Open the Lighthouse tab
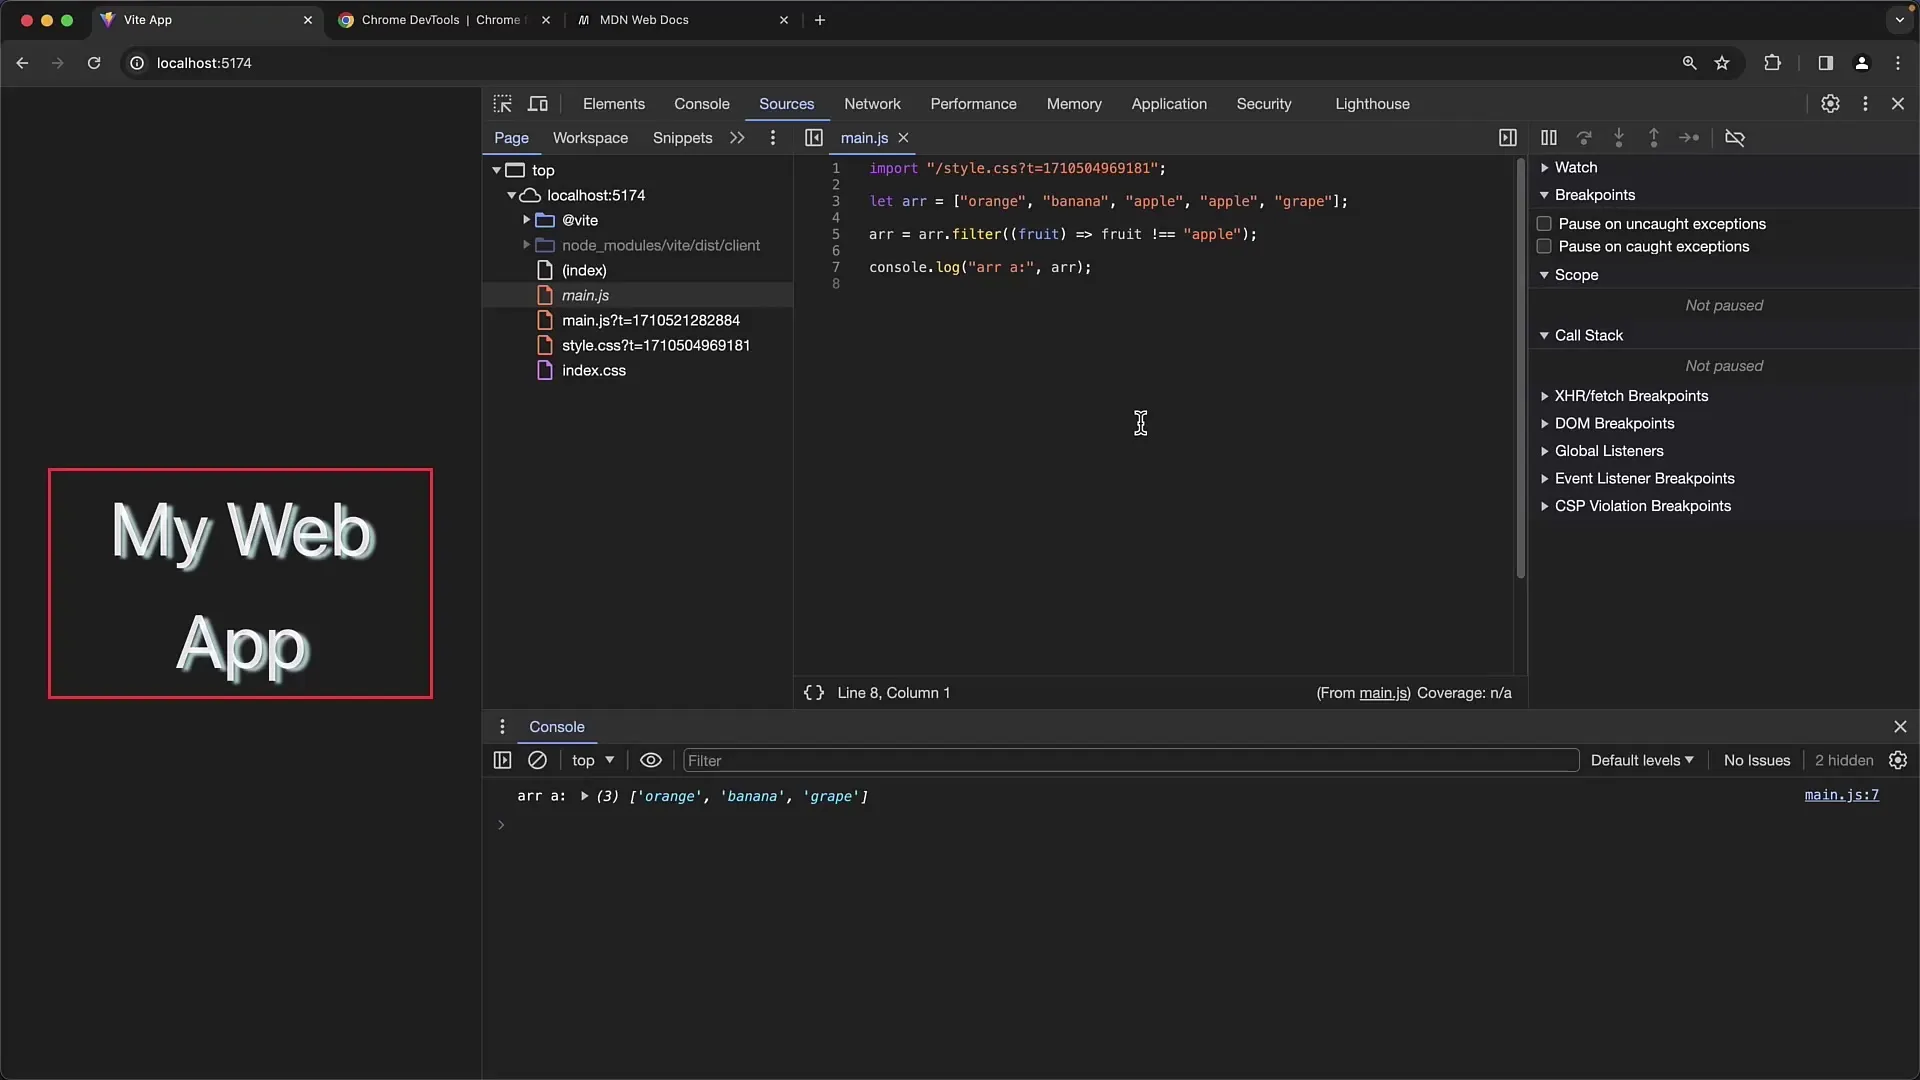 pyautogui.click(x=1372, y=104)
